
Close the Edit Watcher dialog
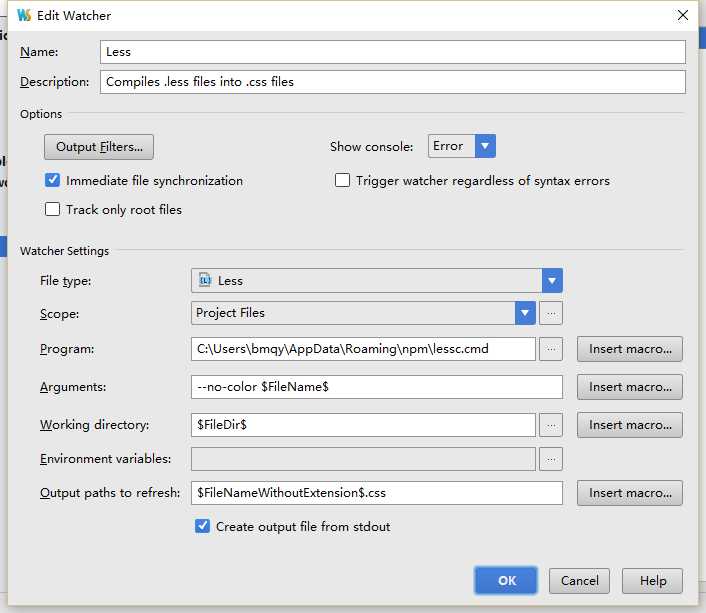click(x=683, y=15)
